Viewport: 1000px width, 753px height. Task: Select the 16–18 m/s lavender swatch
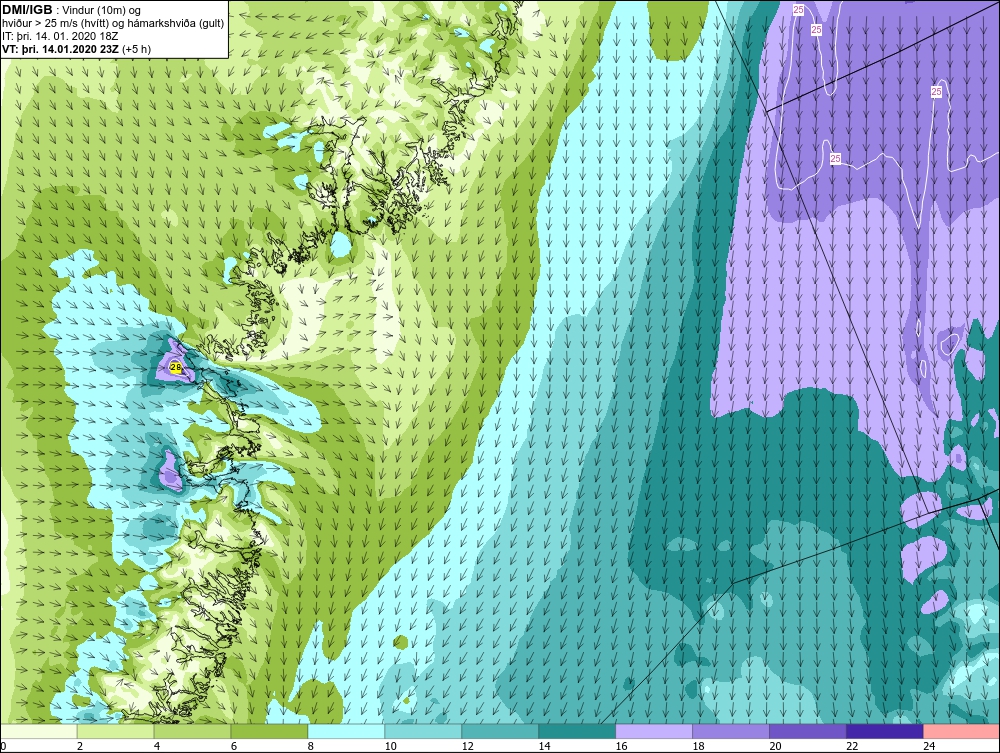pos(654,731)
